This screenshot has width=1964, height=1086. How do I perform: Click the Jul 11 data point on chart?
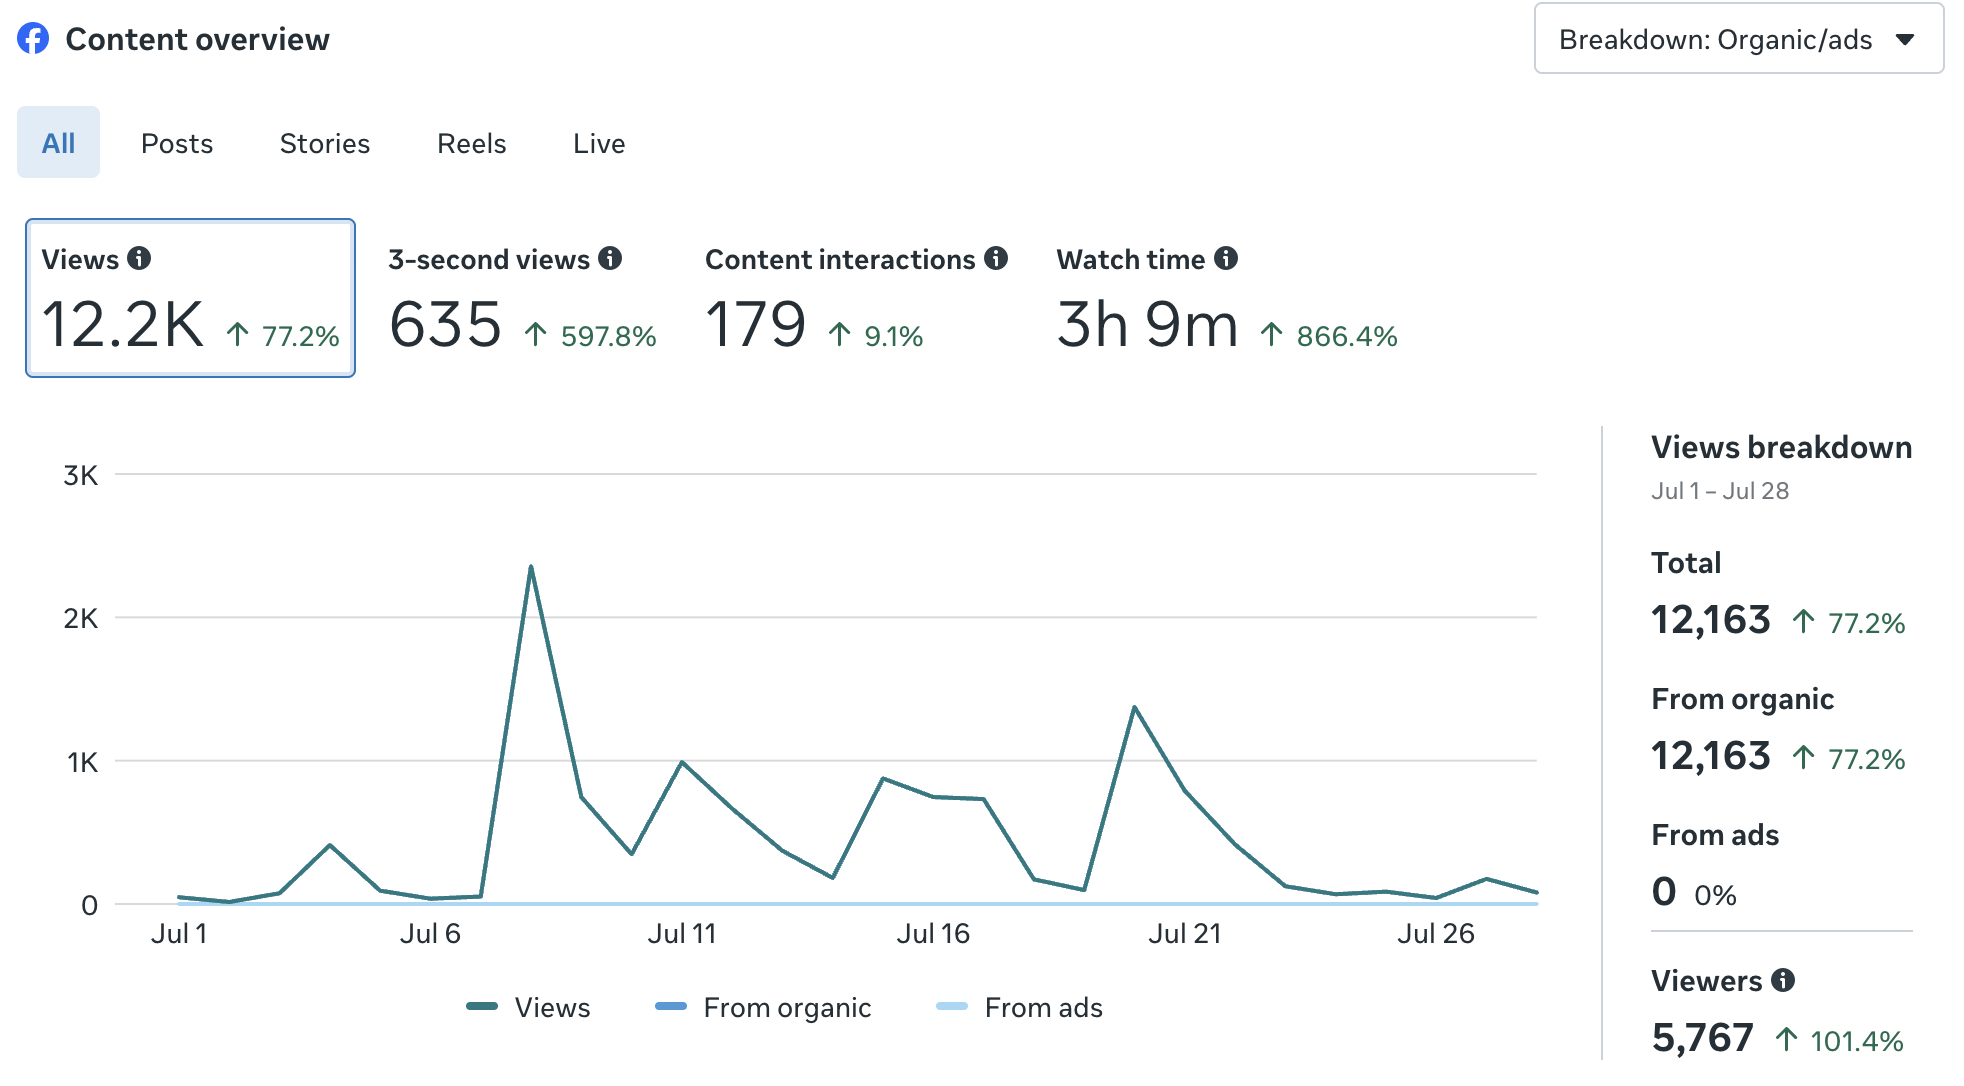682,762
